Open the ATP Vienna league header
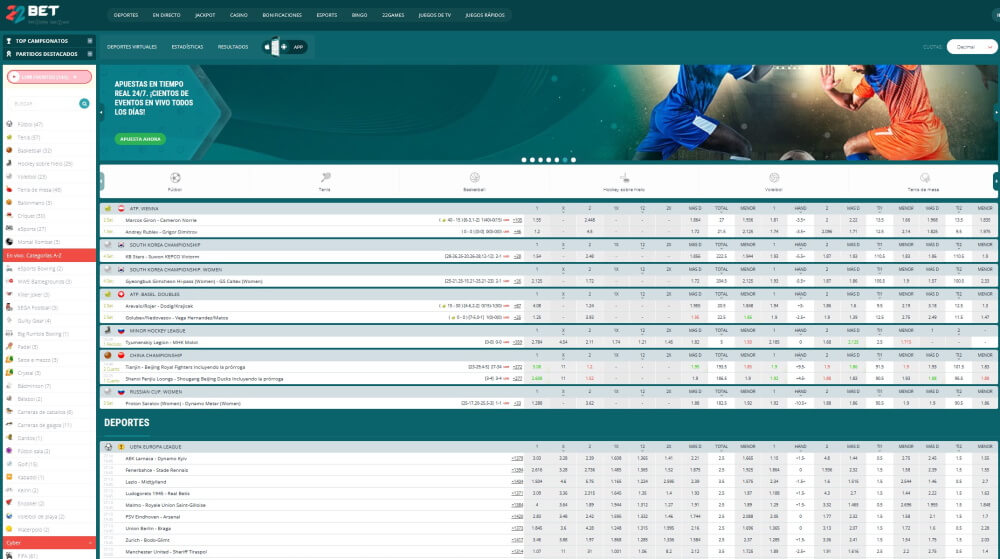 click(x=144, y=208)
